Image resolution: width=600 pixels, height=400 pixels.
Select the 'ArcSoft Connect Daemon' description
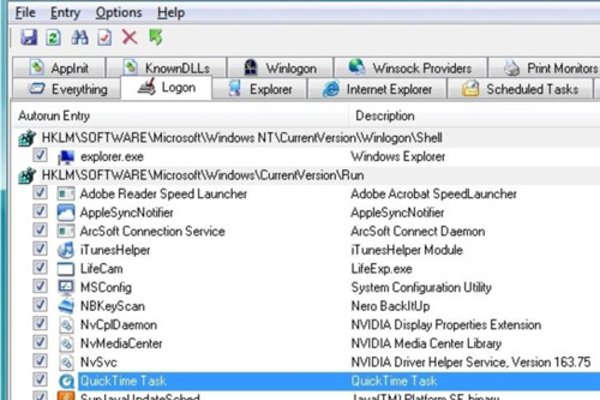point(418,232)
